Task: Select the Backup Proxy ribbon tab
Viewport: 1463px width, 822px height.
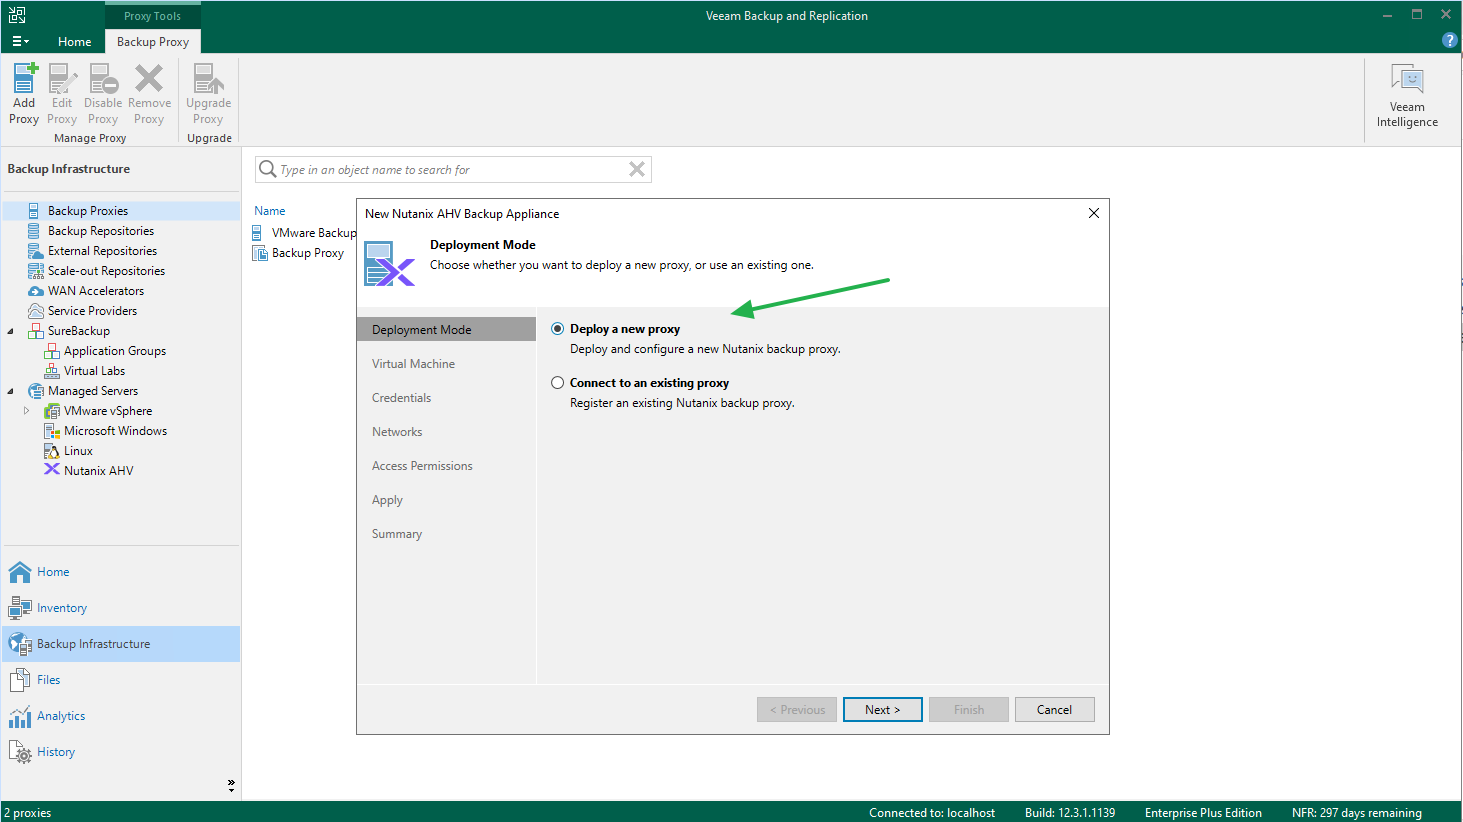Action: [153, 41]
